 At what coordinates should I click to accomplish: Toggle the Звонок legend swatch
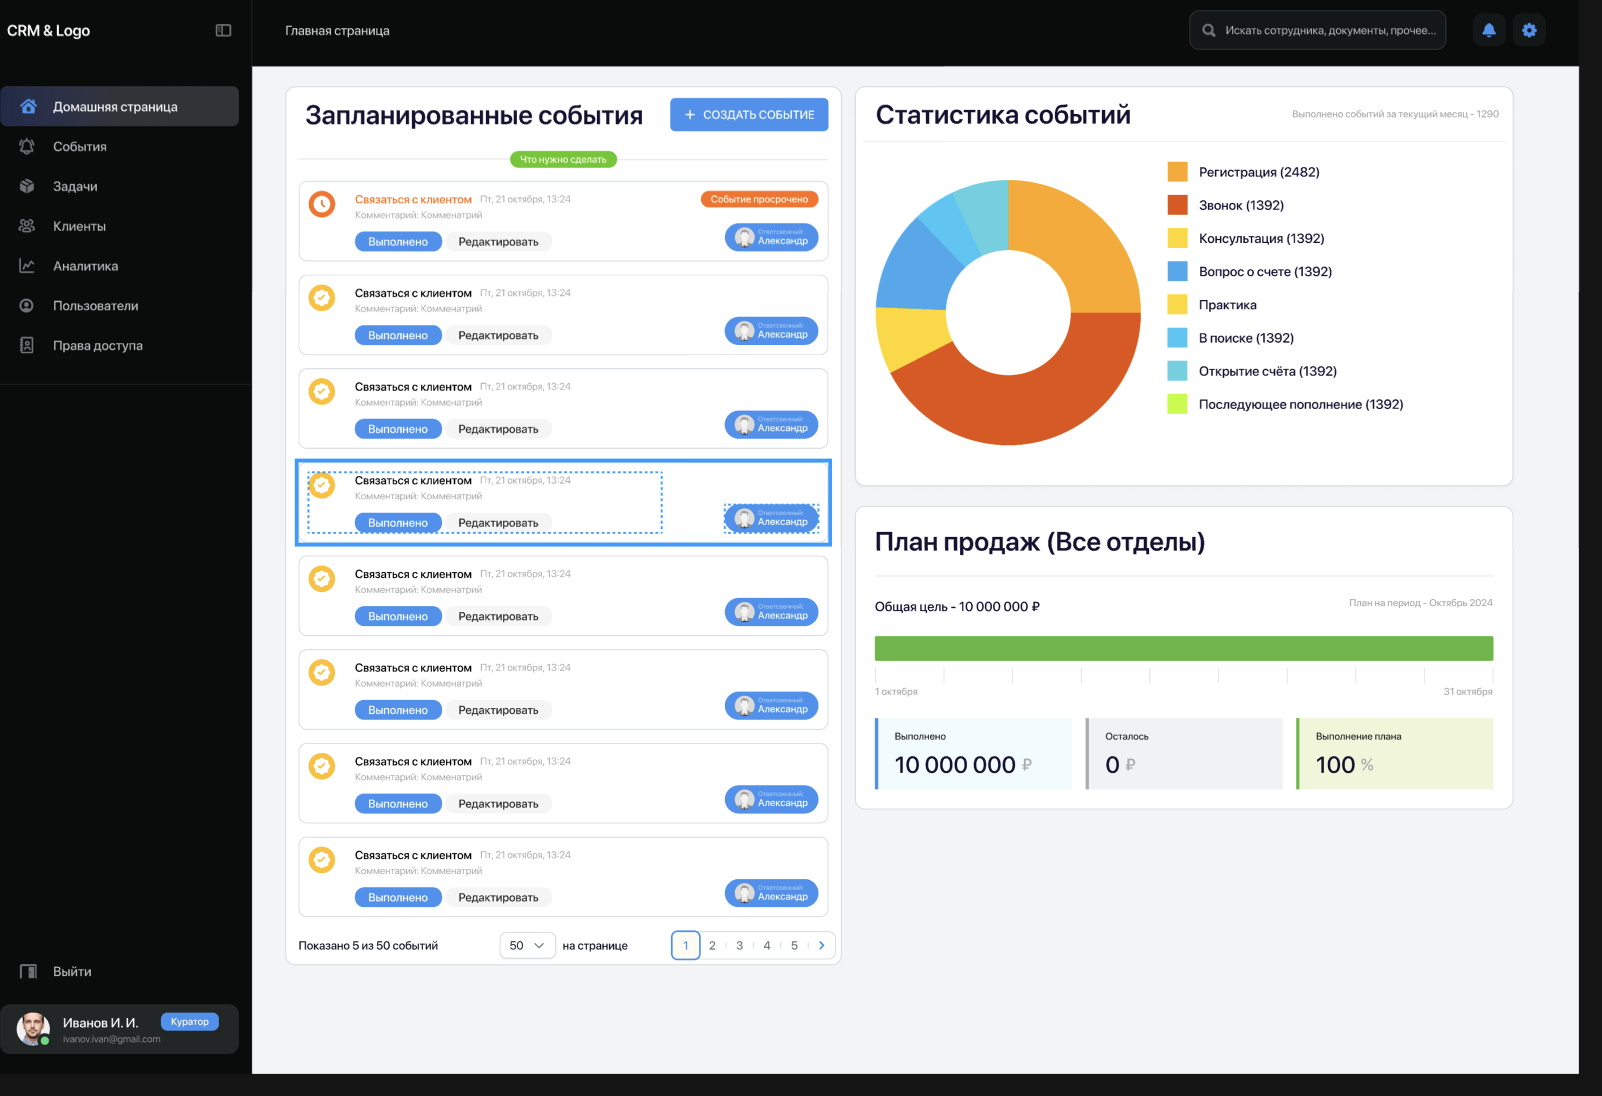[x=1178, y=205]
